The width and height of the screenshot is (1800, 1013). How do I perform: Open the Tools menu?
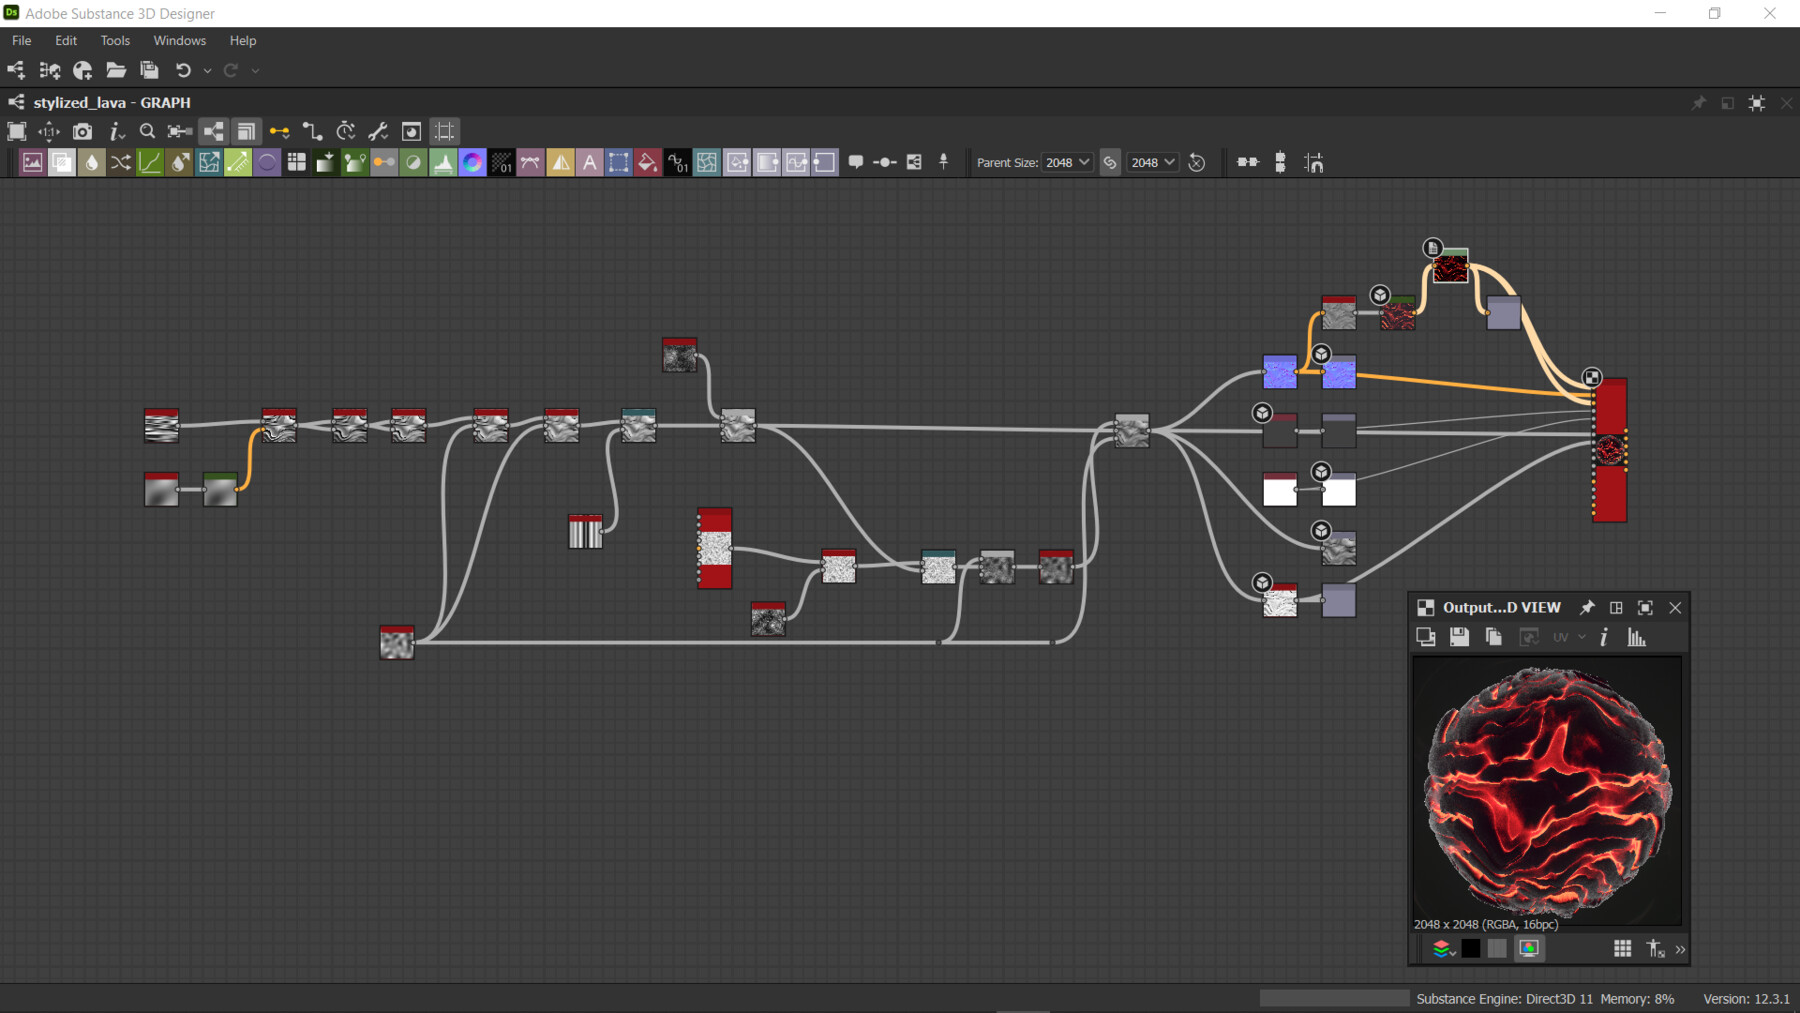point(114,40)
